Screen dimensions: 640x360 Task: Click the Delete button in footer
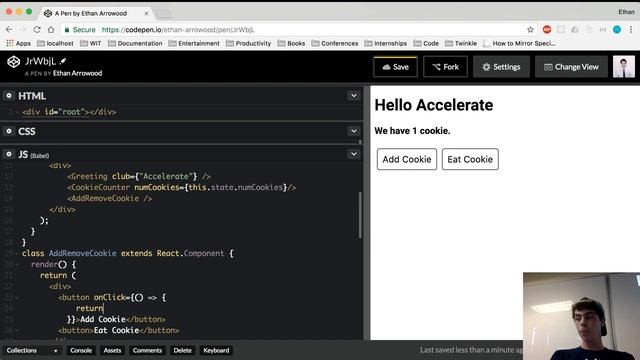pos(182,350)
